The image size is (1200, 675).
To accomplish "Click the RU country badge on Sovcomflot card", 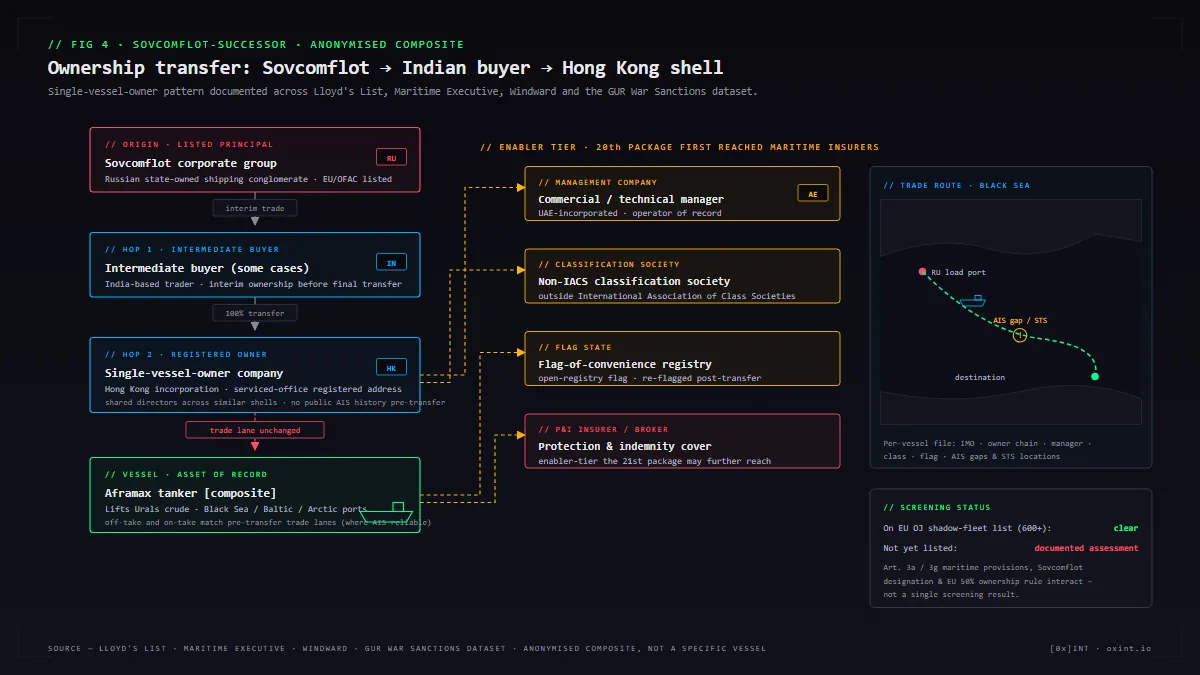I will click(x=392, y=158).
